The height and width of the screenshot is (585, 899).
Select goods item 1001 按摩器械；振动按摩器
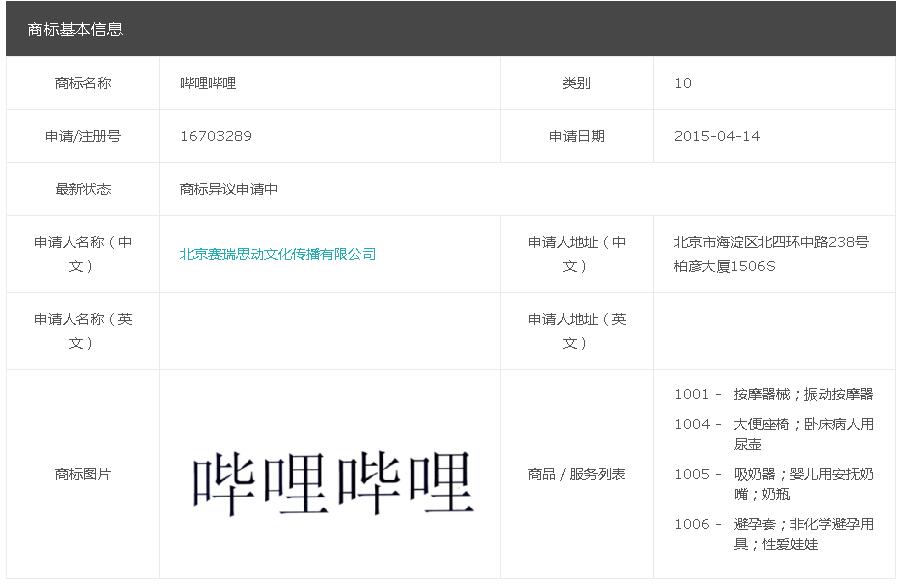pos(773,394)
